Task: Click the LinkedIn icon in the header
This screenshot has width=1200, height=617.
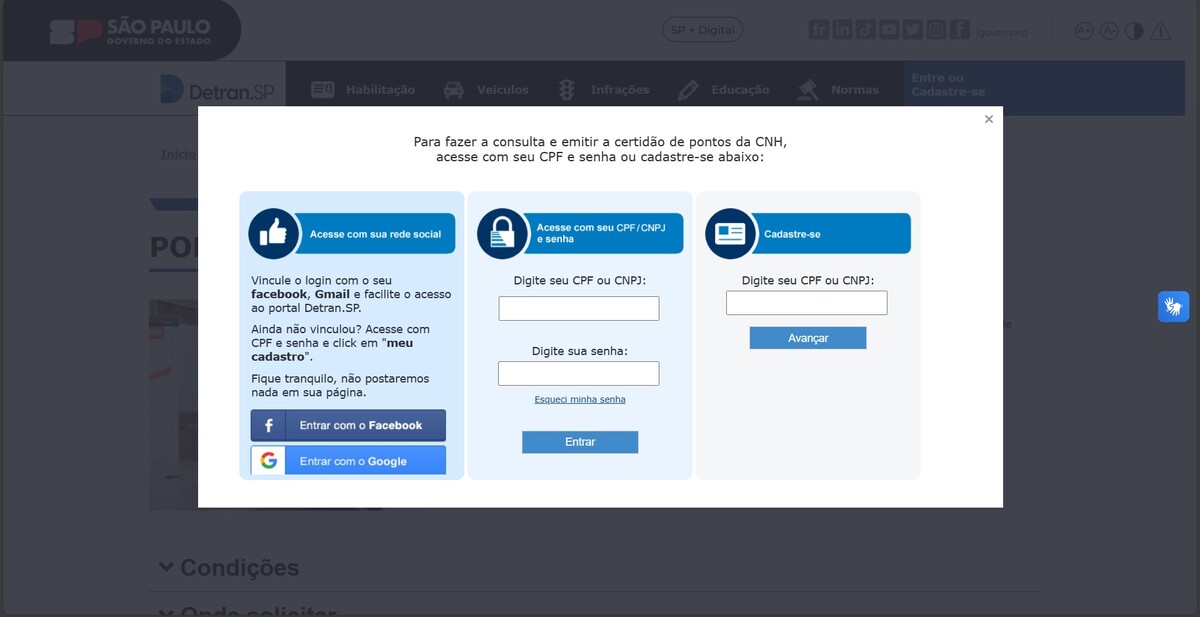Action: click(842, 30)
